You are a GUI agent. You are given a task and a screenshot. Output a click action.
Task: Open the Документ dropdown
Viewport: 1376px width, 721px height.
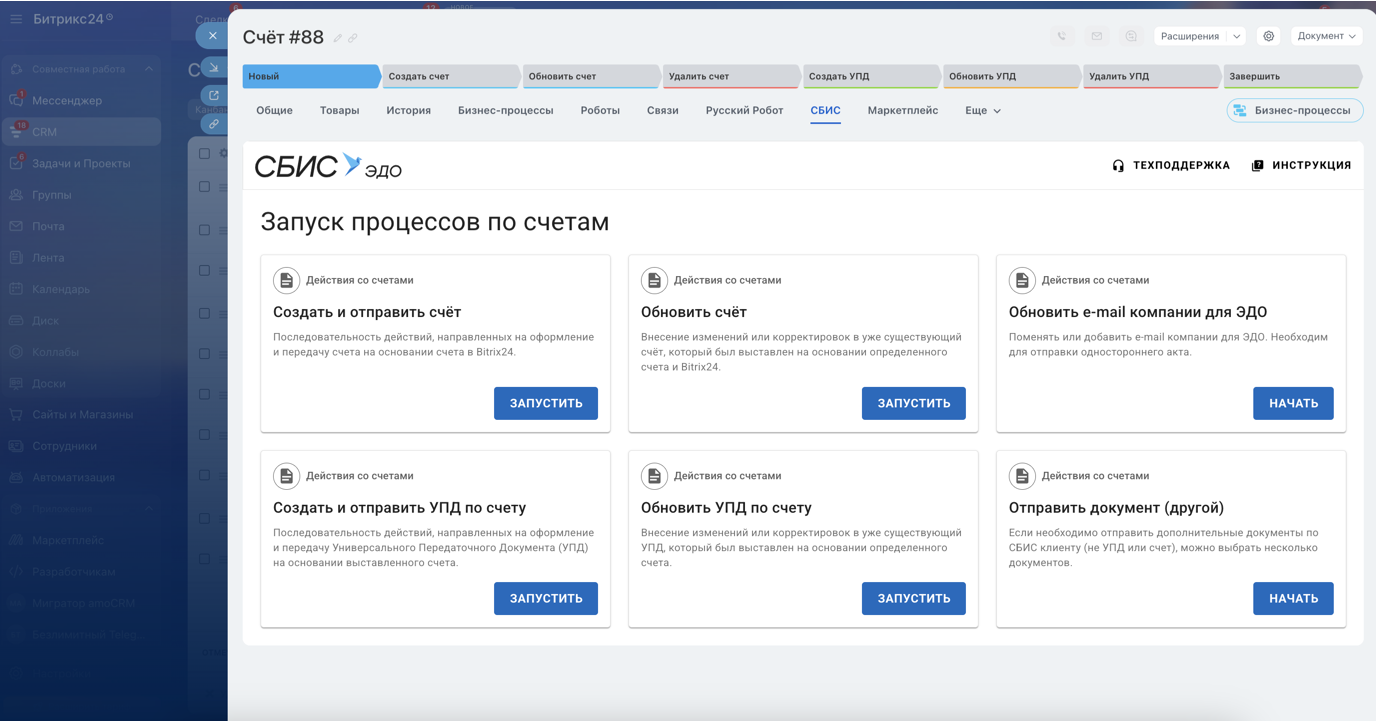pos(1327,36)
